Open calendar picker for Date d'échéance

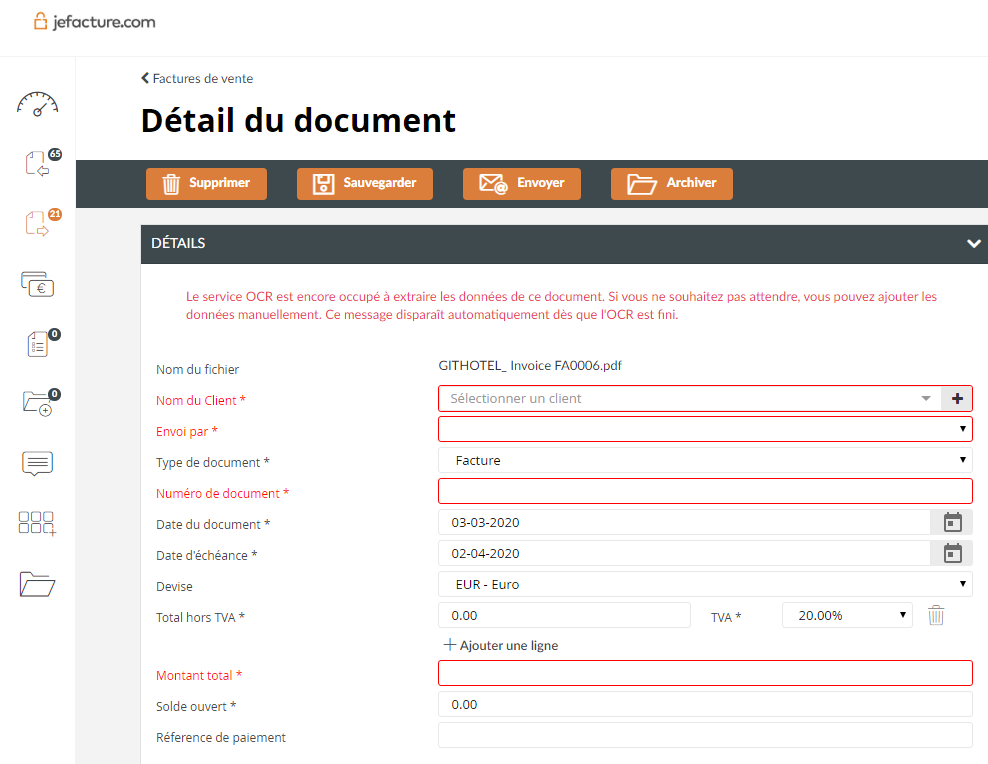(951, 552)
